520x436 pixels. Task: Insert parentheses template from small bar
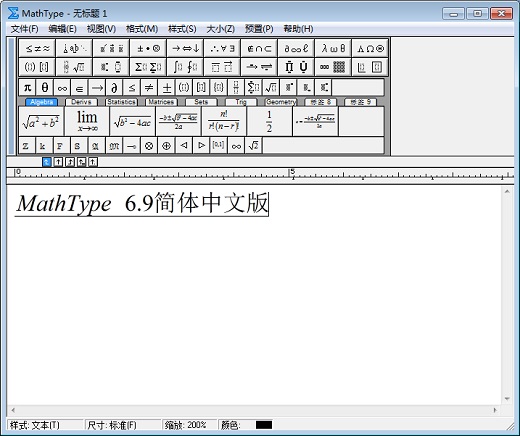click(x=184, y=88)
